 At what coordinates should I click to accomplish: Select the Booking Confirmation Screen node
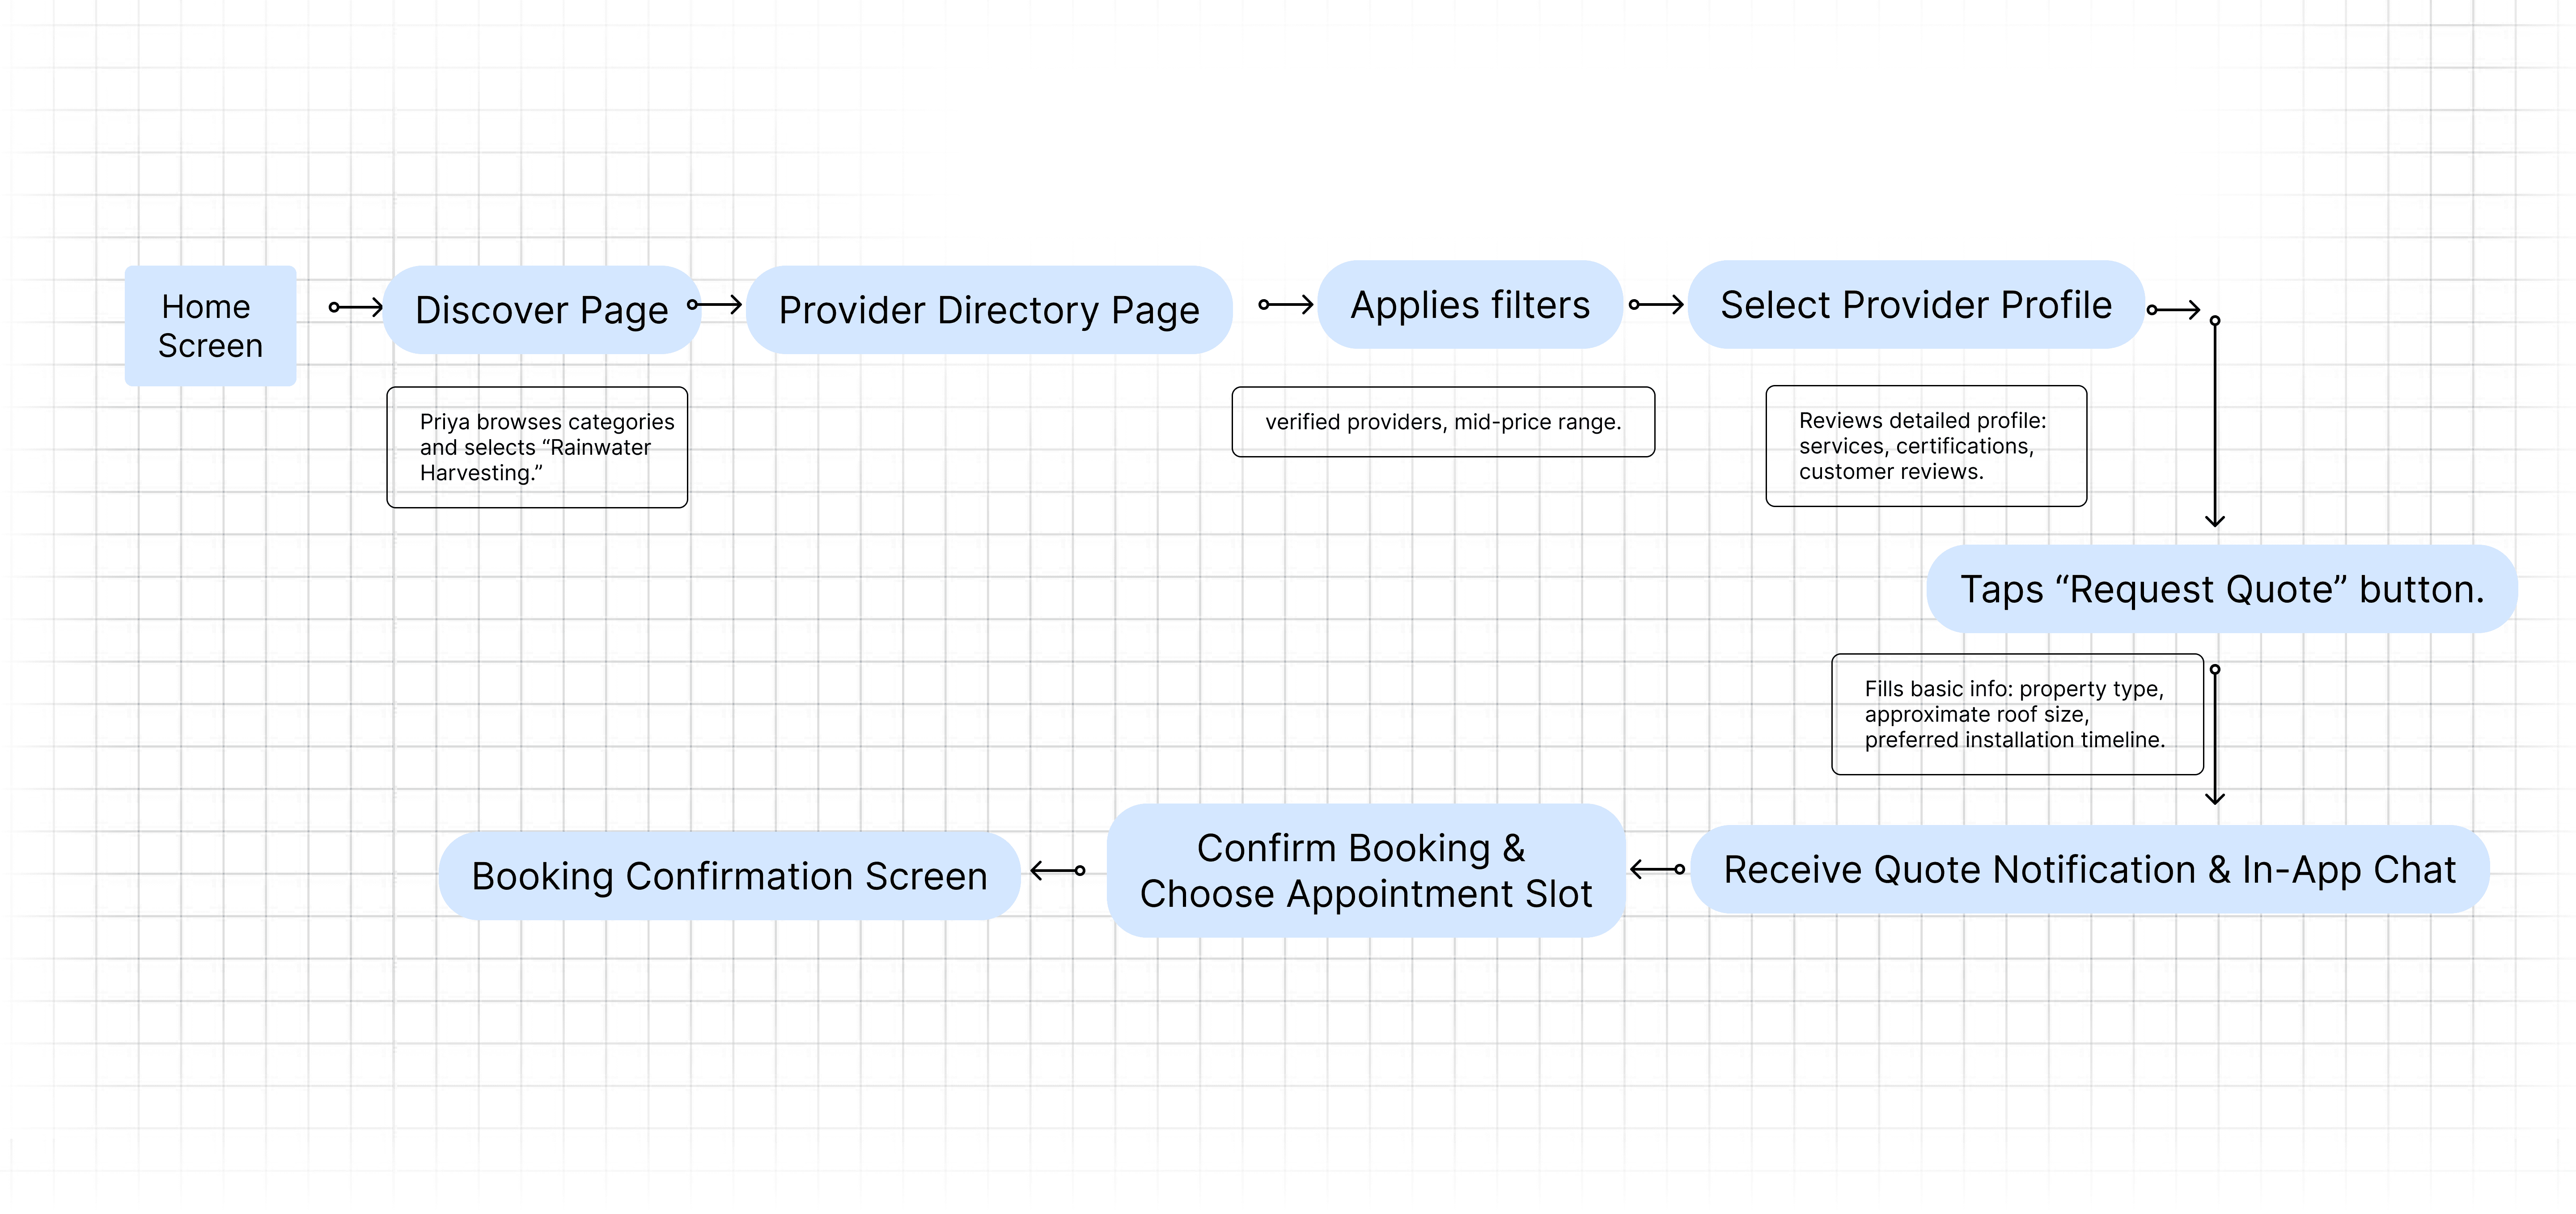coord(729,876)
